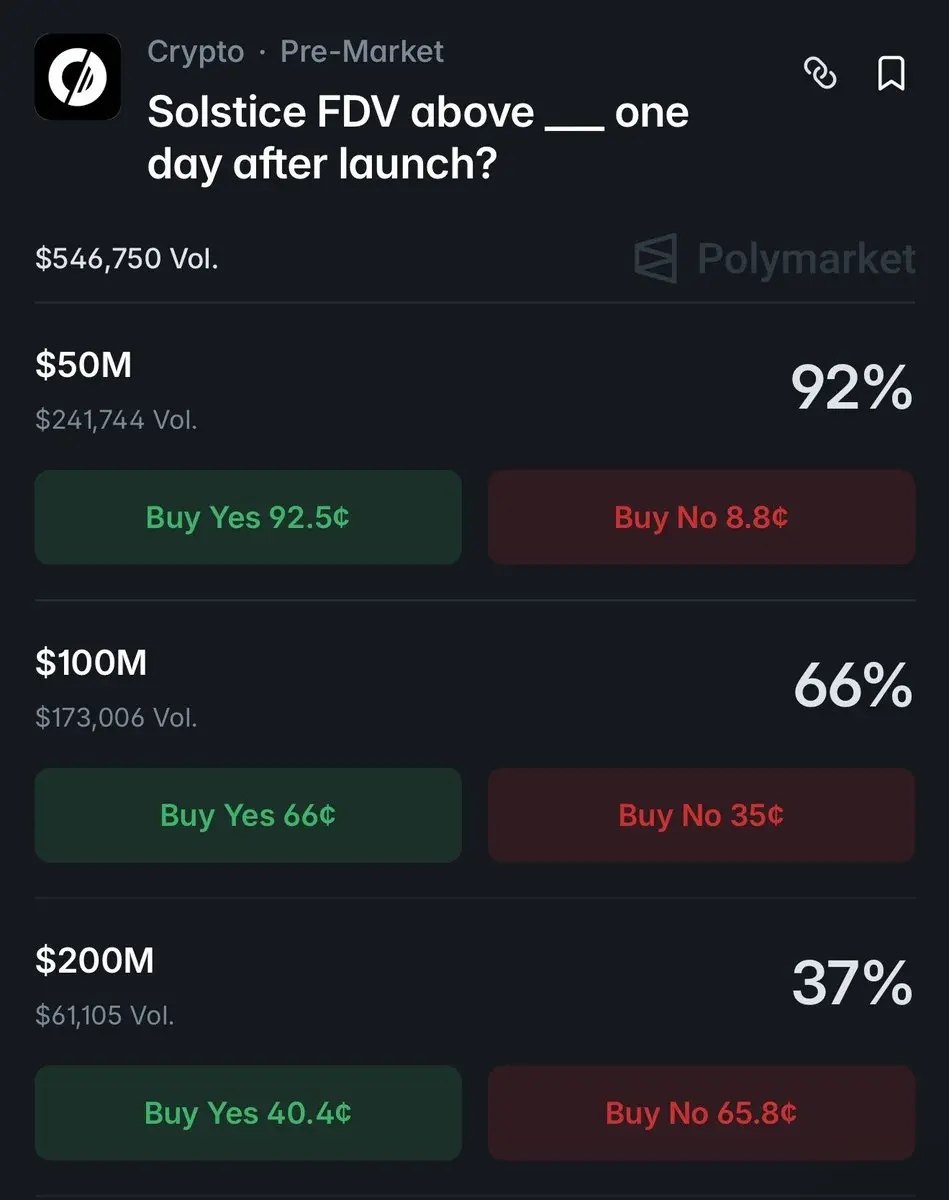This screenshot has width=949, height=1200.
Task: Buy Yes at 40.4¢ for $200M
Action: [x=248, y=1113]
